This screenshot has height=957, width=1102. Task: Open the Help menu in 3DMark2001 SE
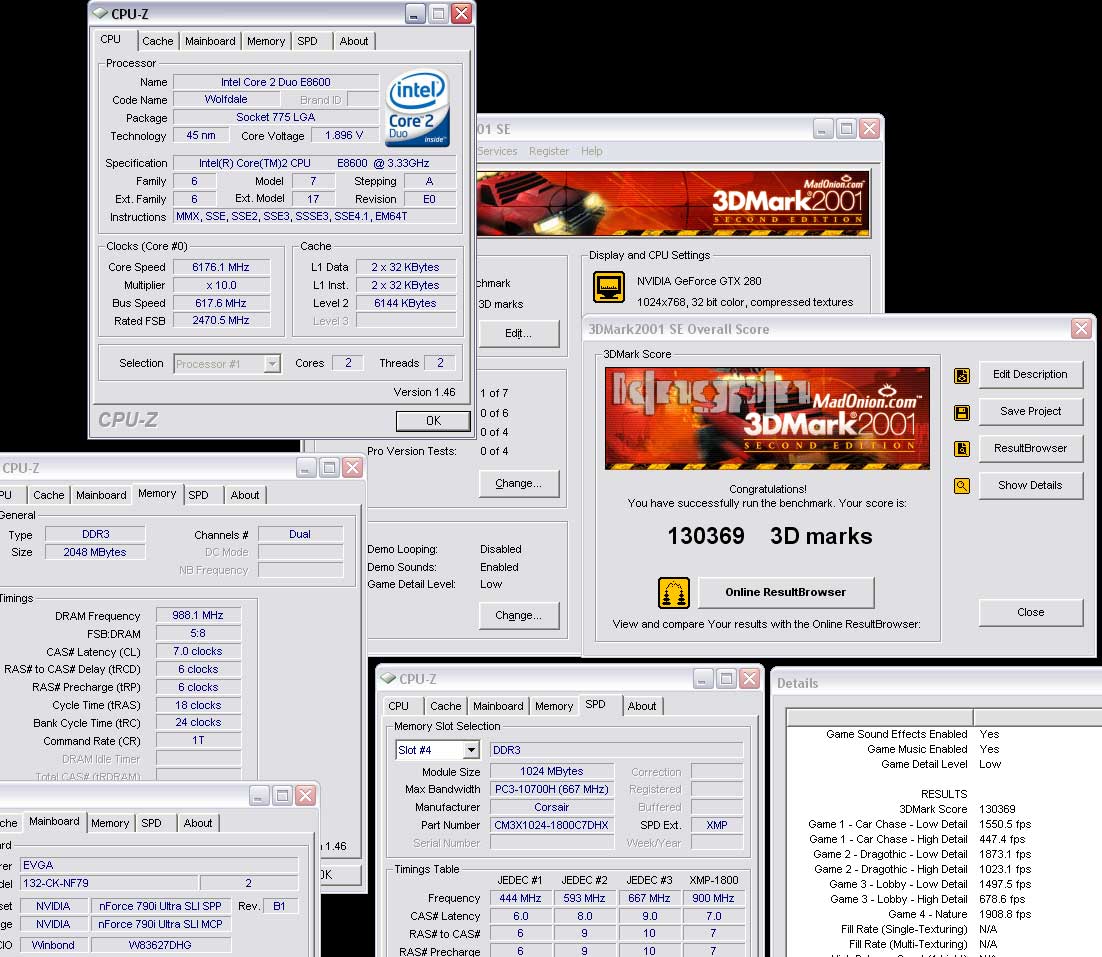[x=591, y=151]
